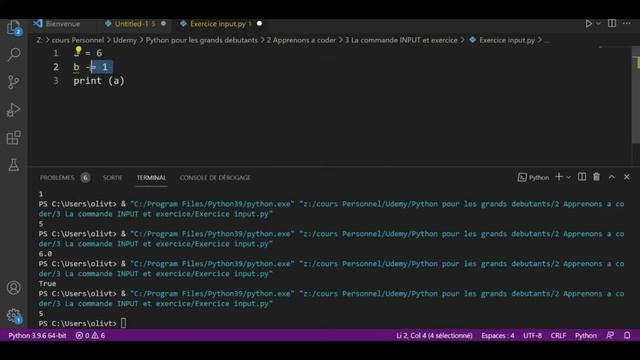Open errors and warnings count in status bar
This screenshot has height=360, width=640.
[90, 336]
